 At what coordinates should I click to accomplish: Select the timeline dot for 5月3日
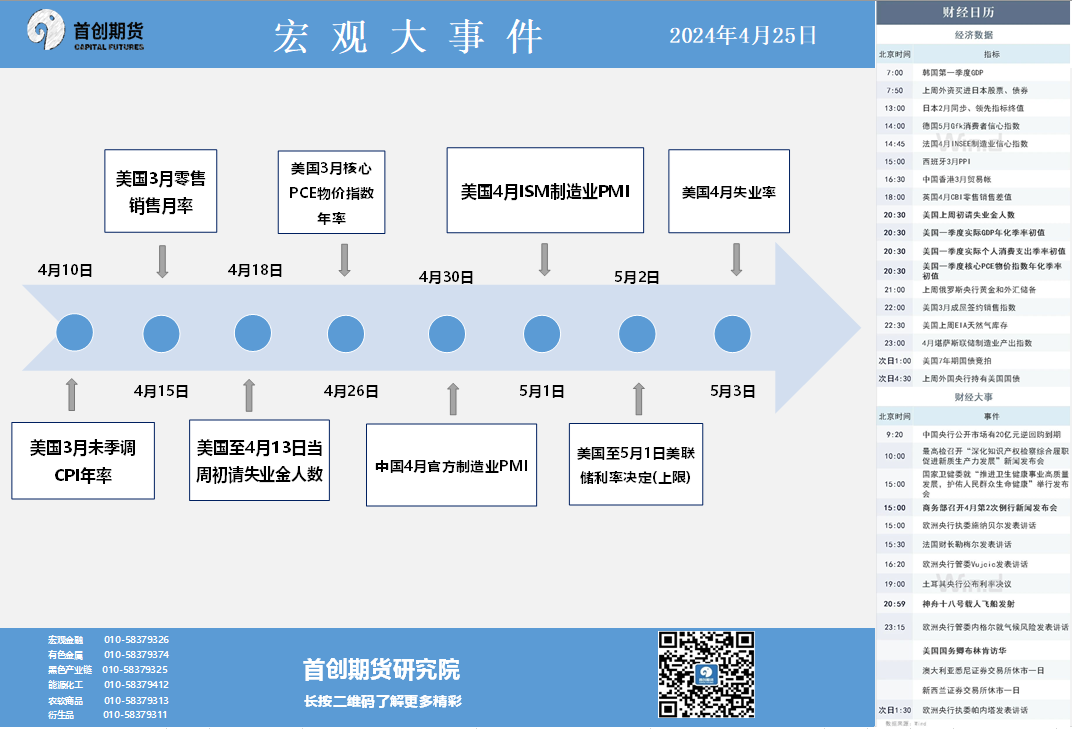click(x=732, y=334)
